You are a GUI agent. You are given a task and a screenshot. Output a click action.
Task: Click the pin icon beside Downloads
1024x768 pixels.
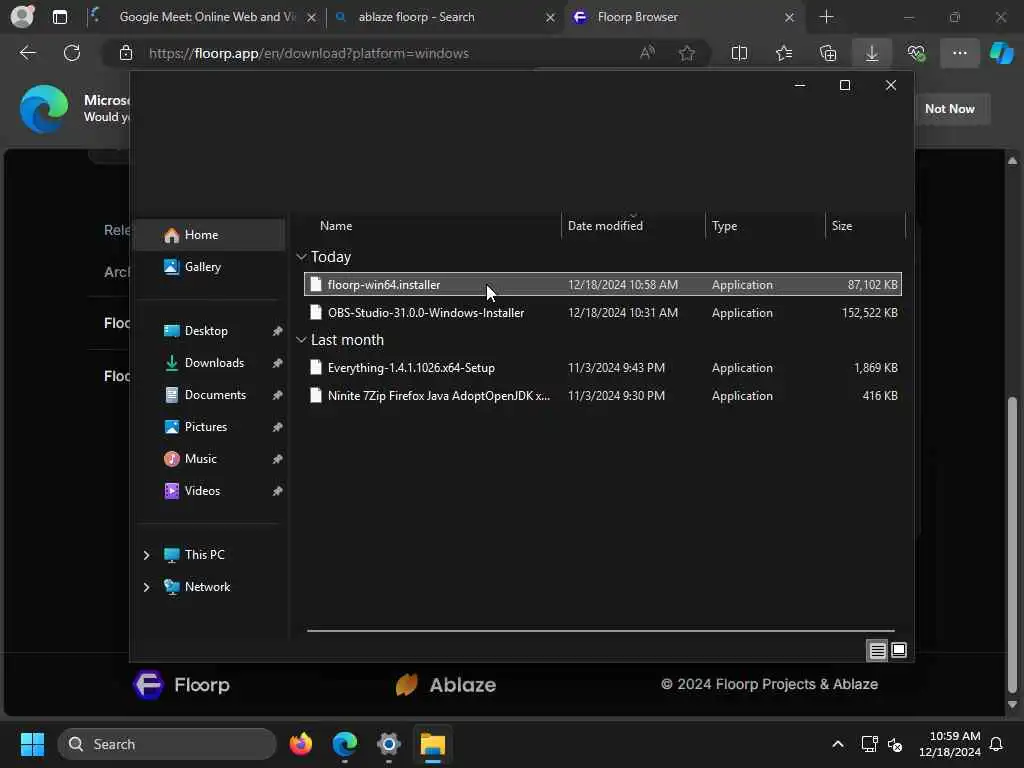pos(278,363)
